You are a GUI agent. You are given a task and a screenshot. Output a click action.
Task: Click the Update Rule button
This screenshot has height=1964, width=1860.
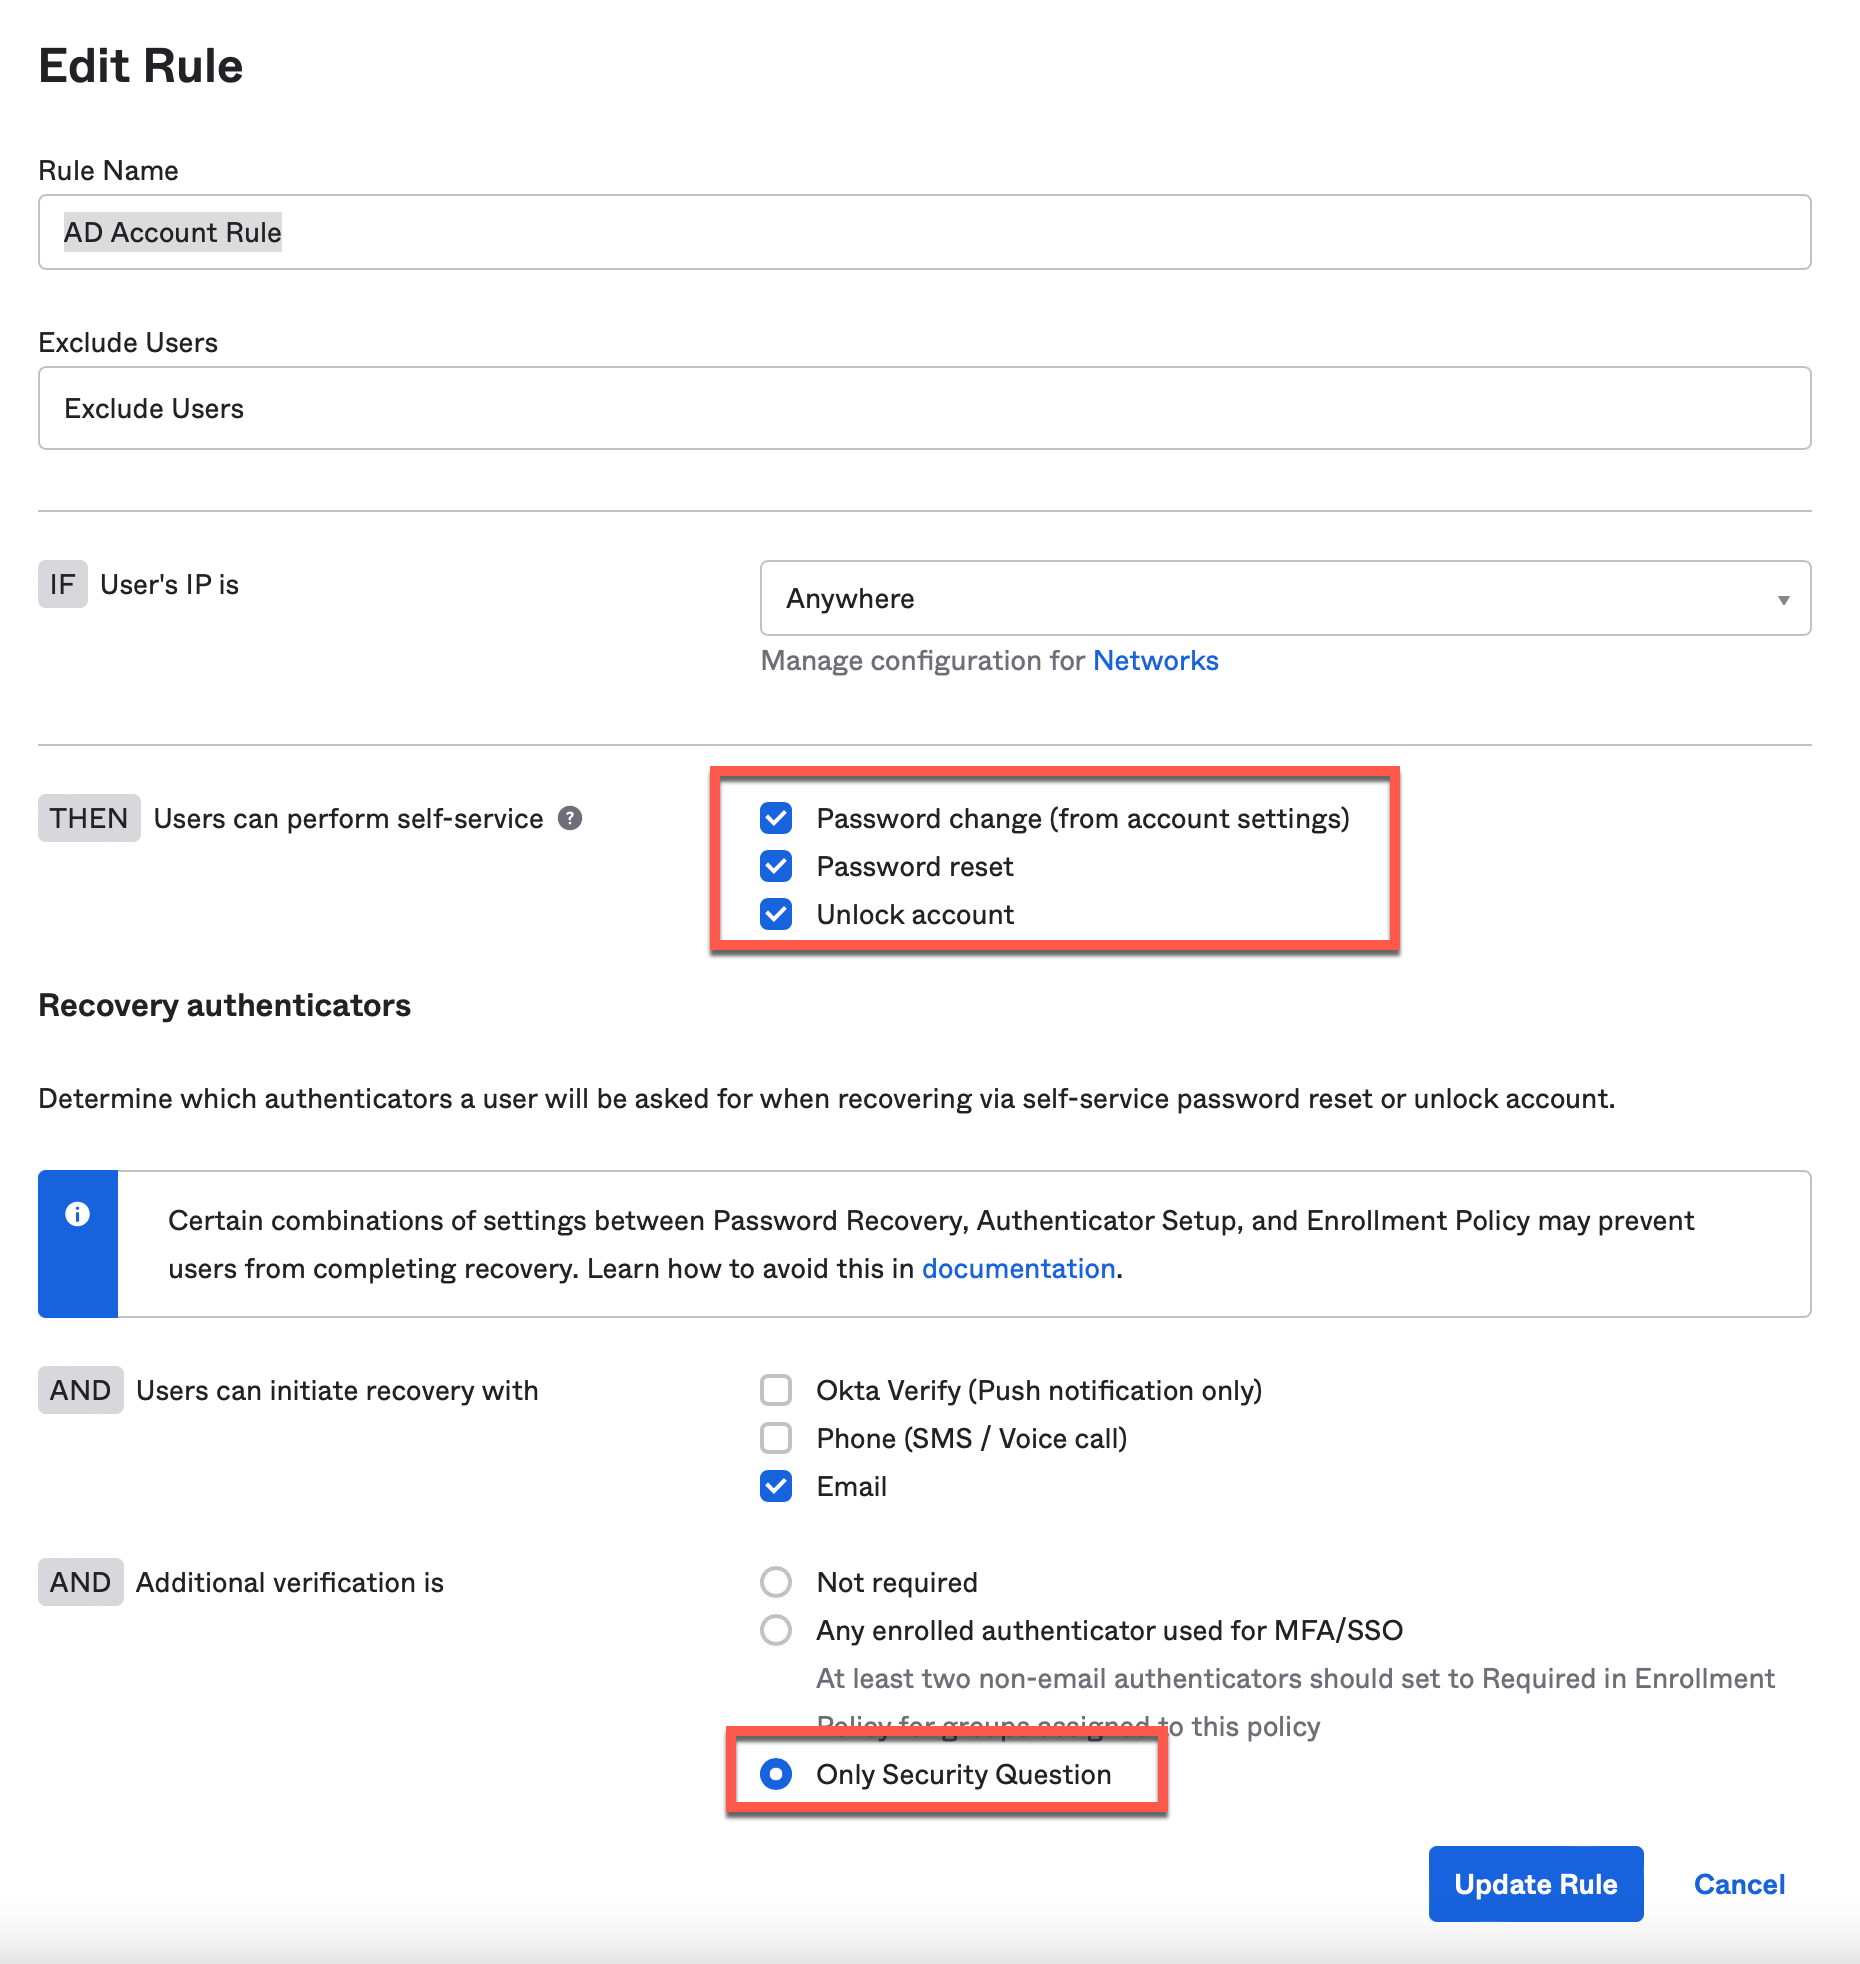(x=1535, y=1884)
